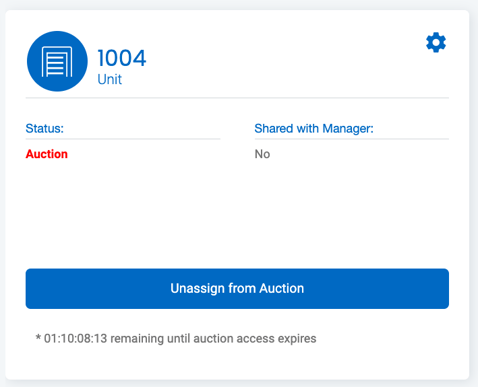The image size is (478, 387).
Task: Click the Status: label
Action: tap(45, 128)
